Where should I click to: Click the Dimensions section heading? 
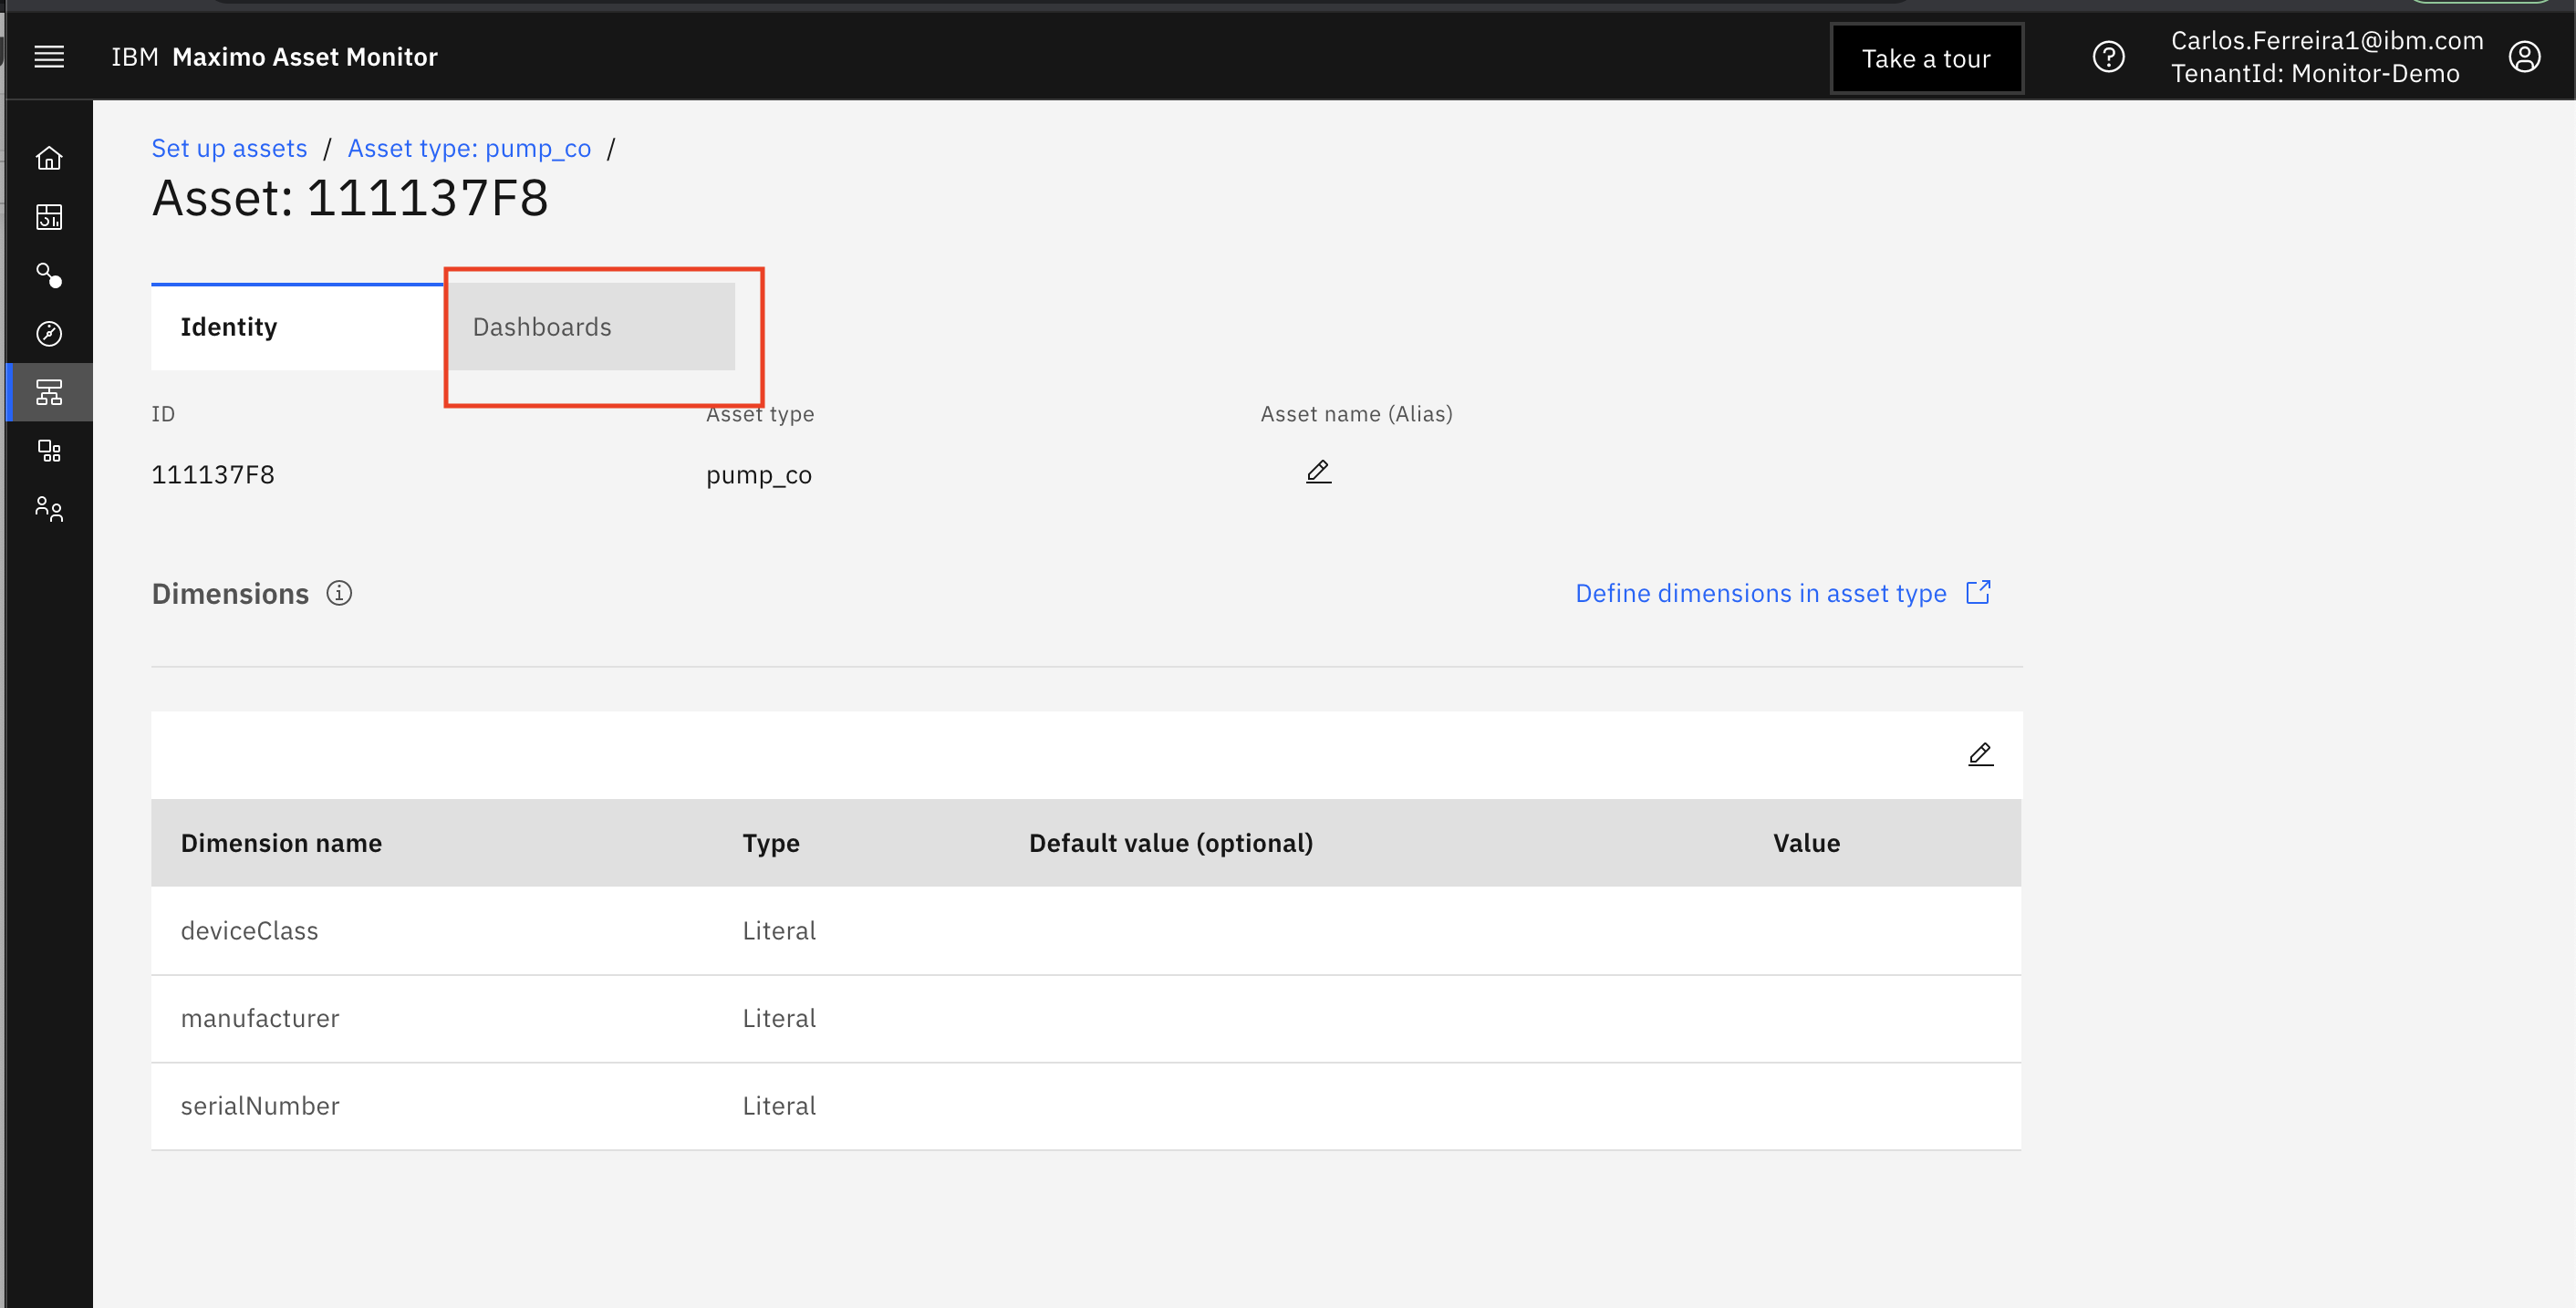230,594
